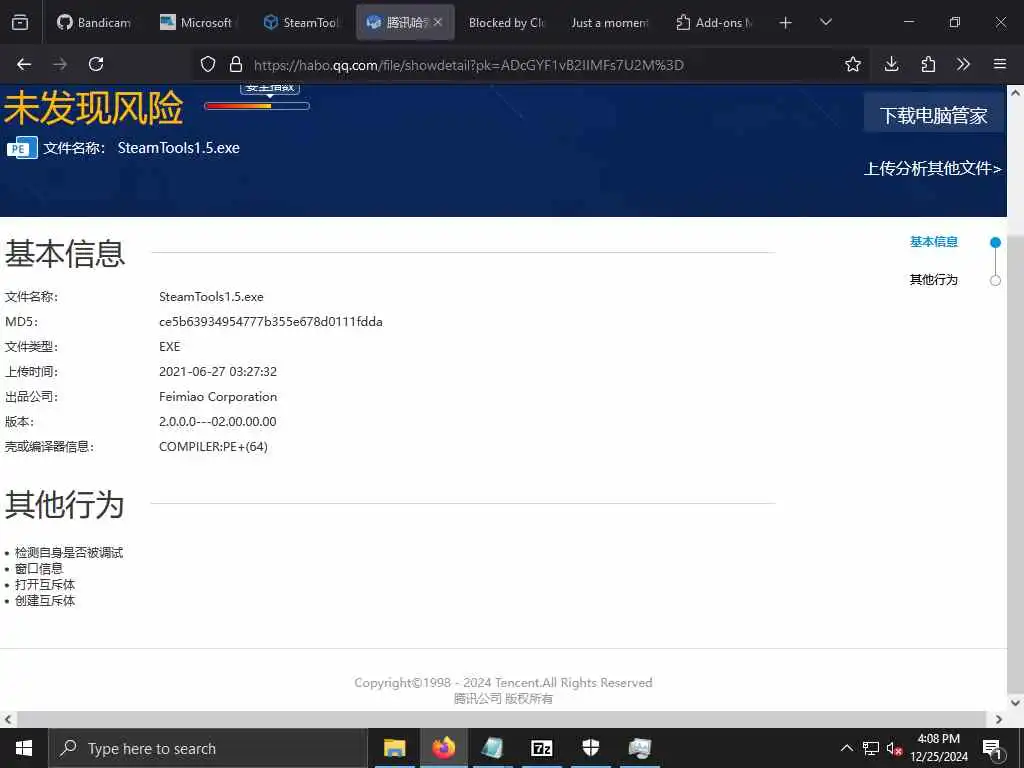Select the MD5 hash value
The height and width of the screenshot is (768, 1024).
(270, 321)
